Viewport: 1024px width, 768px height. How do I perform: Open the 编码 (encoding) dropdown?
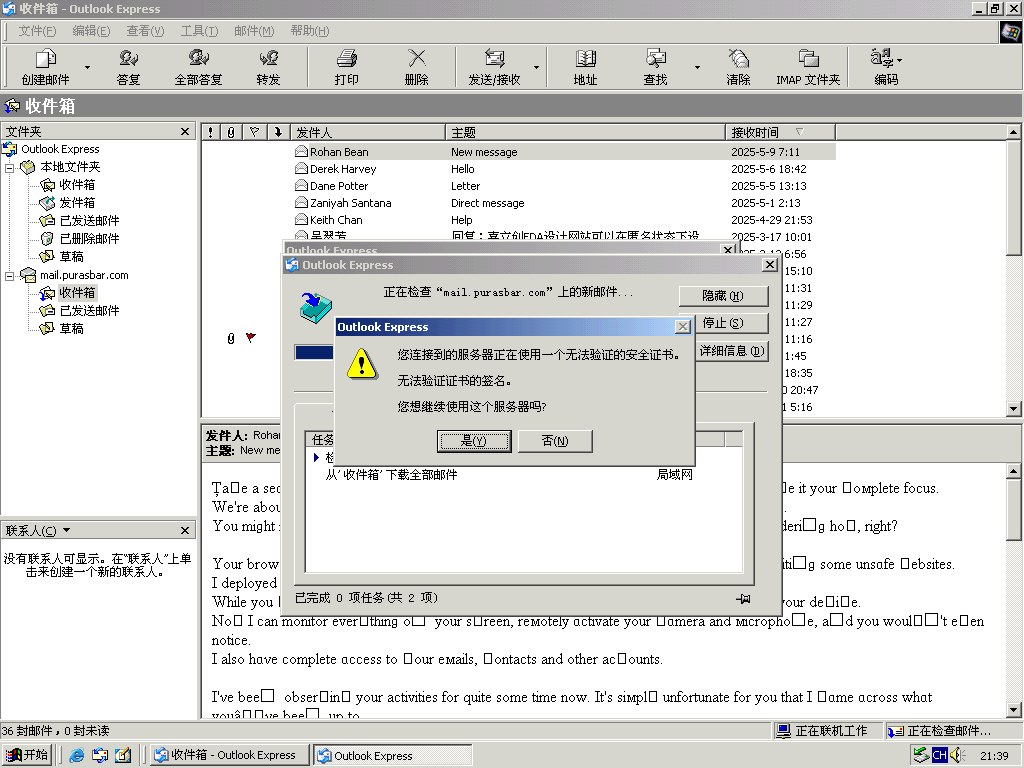(886, 67)
